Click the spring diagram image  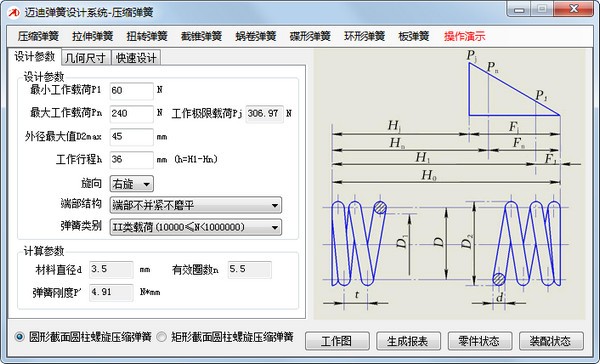coord(449,184)
